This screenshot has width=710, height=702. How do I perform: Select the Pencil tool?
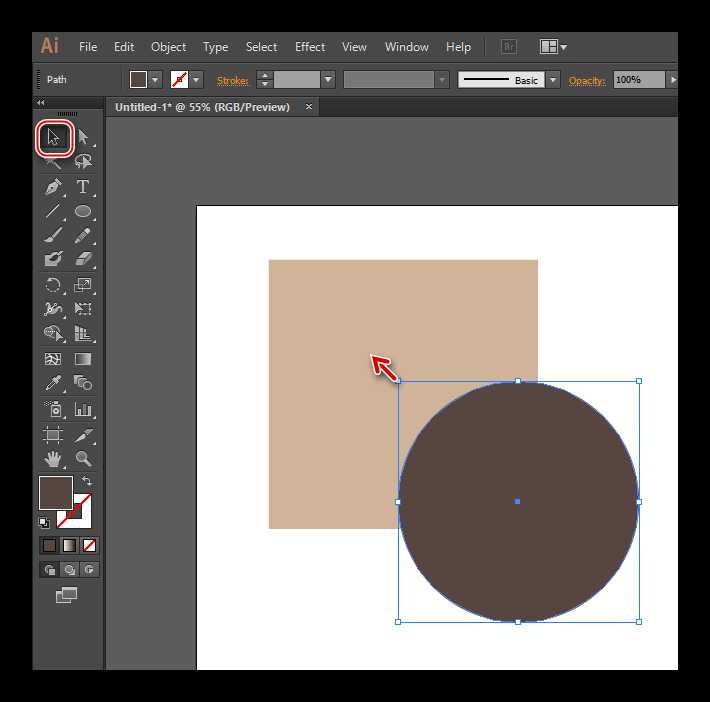click(x=83, y=236)
